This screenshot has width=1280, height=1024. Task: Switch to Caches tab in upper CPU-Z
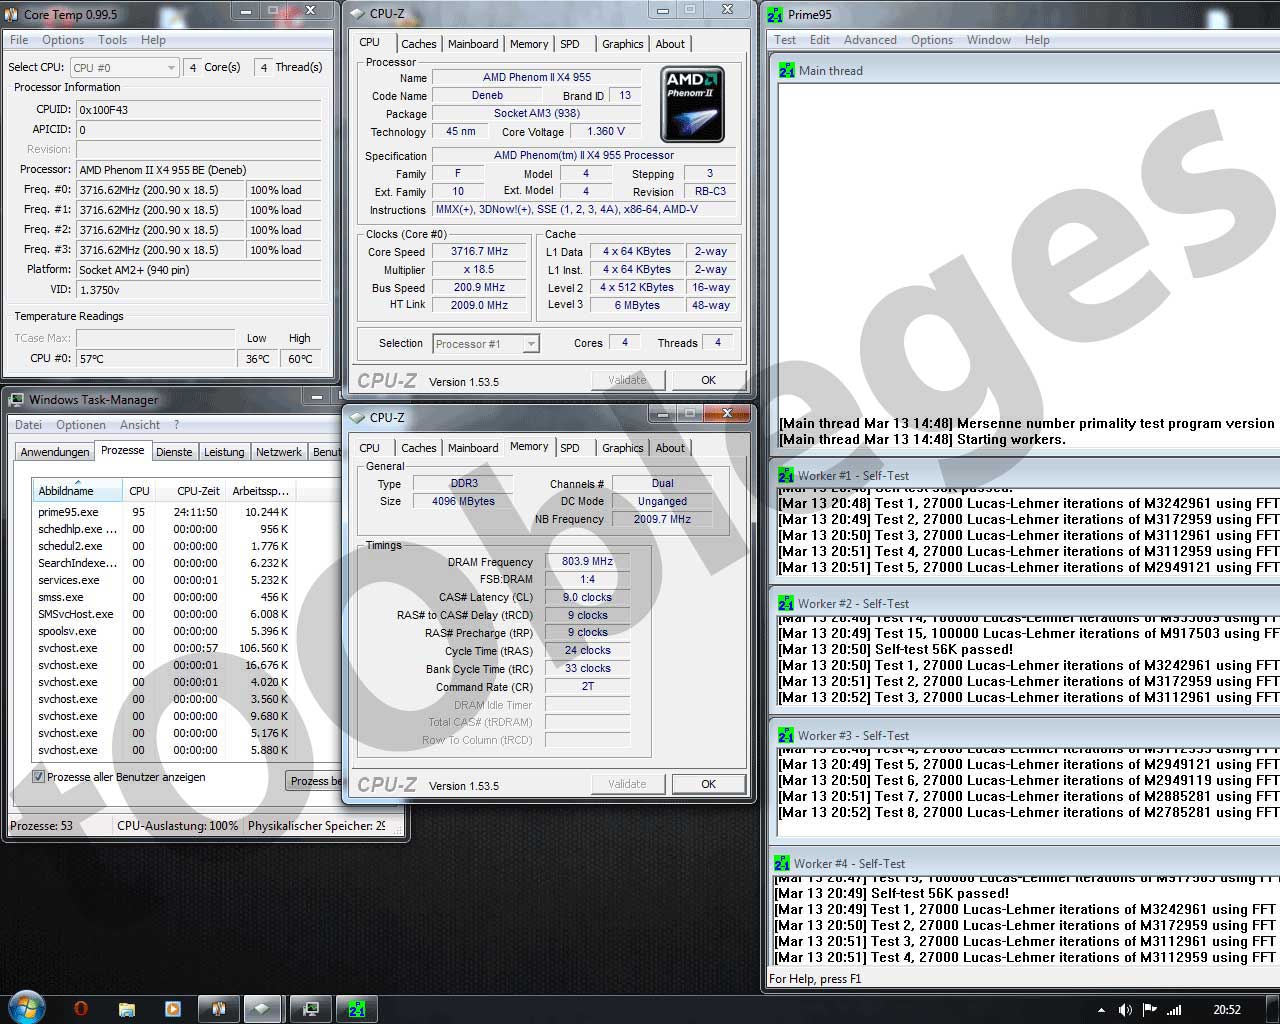click(x=418, y=44)
